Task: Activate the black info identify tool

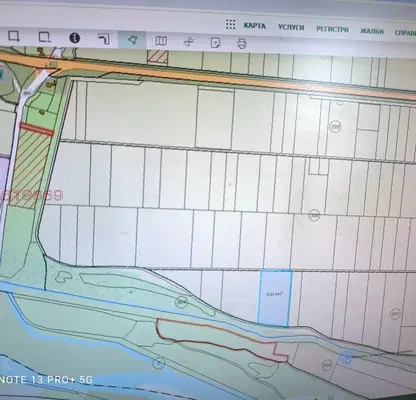Action: (x=74, y=38)
